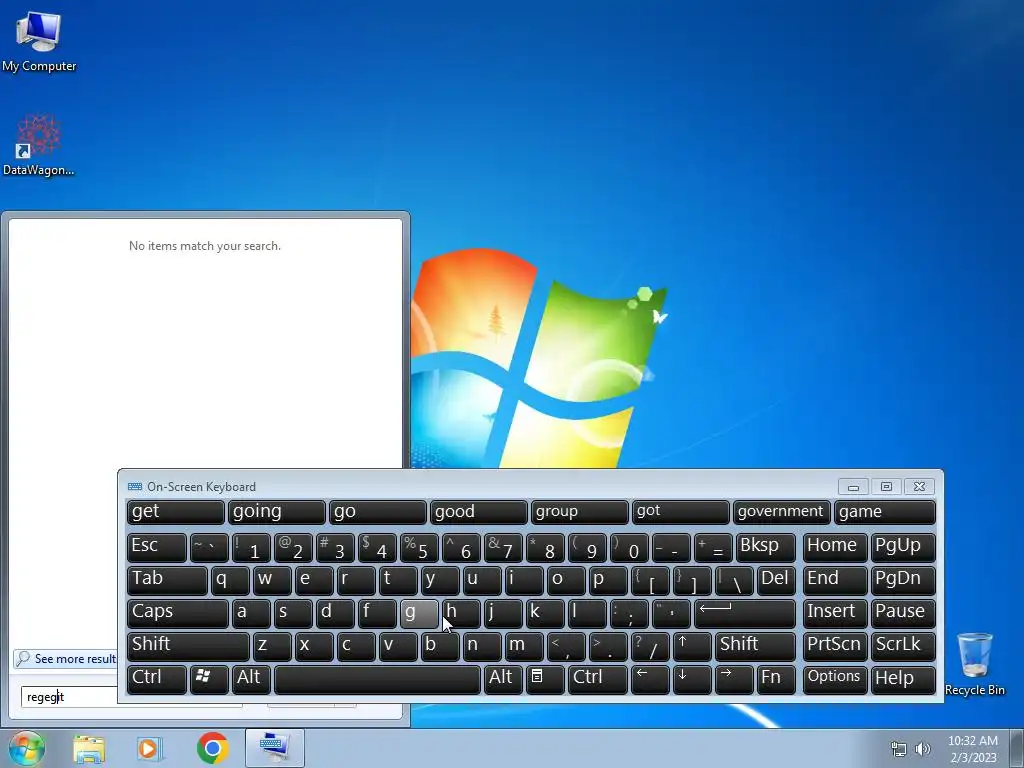Toggle the left Alt key
Image resolution: width=1024 pixels, height=768 pixels.
(251, 679)
